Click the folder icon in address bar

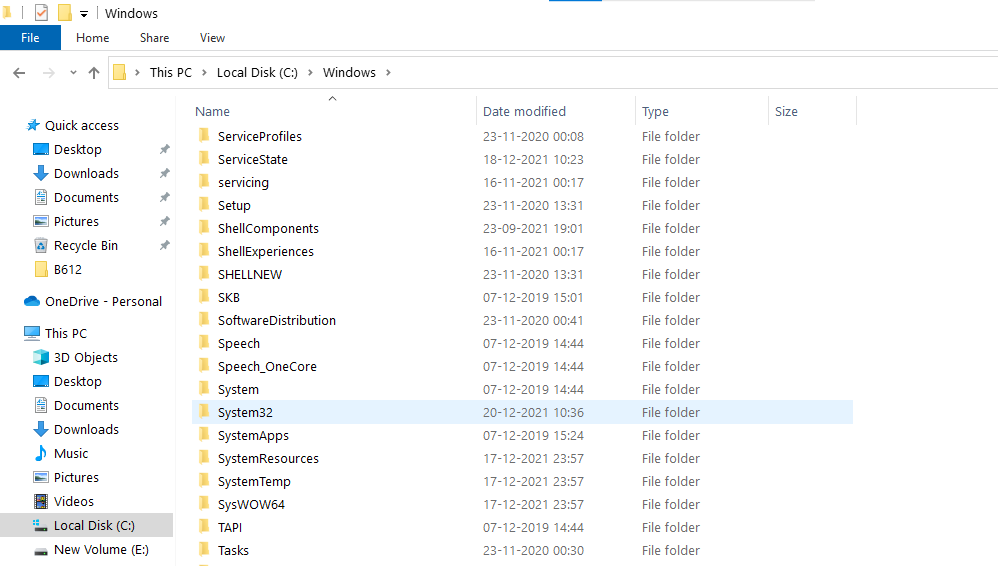pos(120,73)
